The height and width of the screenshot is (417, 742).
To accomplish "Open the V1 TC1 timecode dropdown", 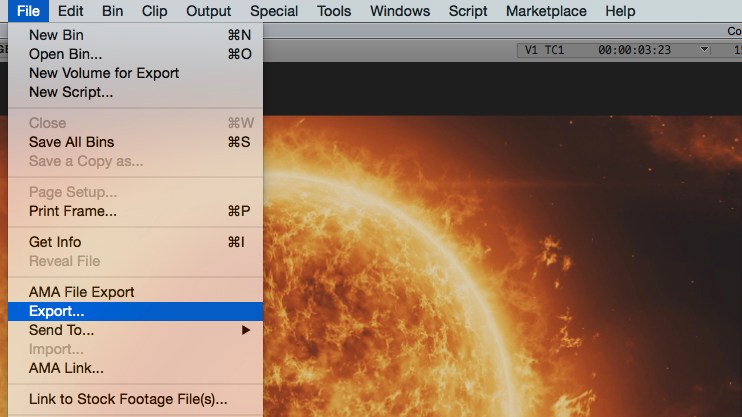I will point(705,50).
